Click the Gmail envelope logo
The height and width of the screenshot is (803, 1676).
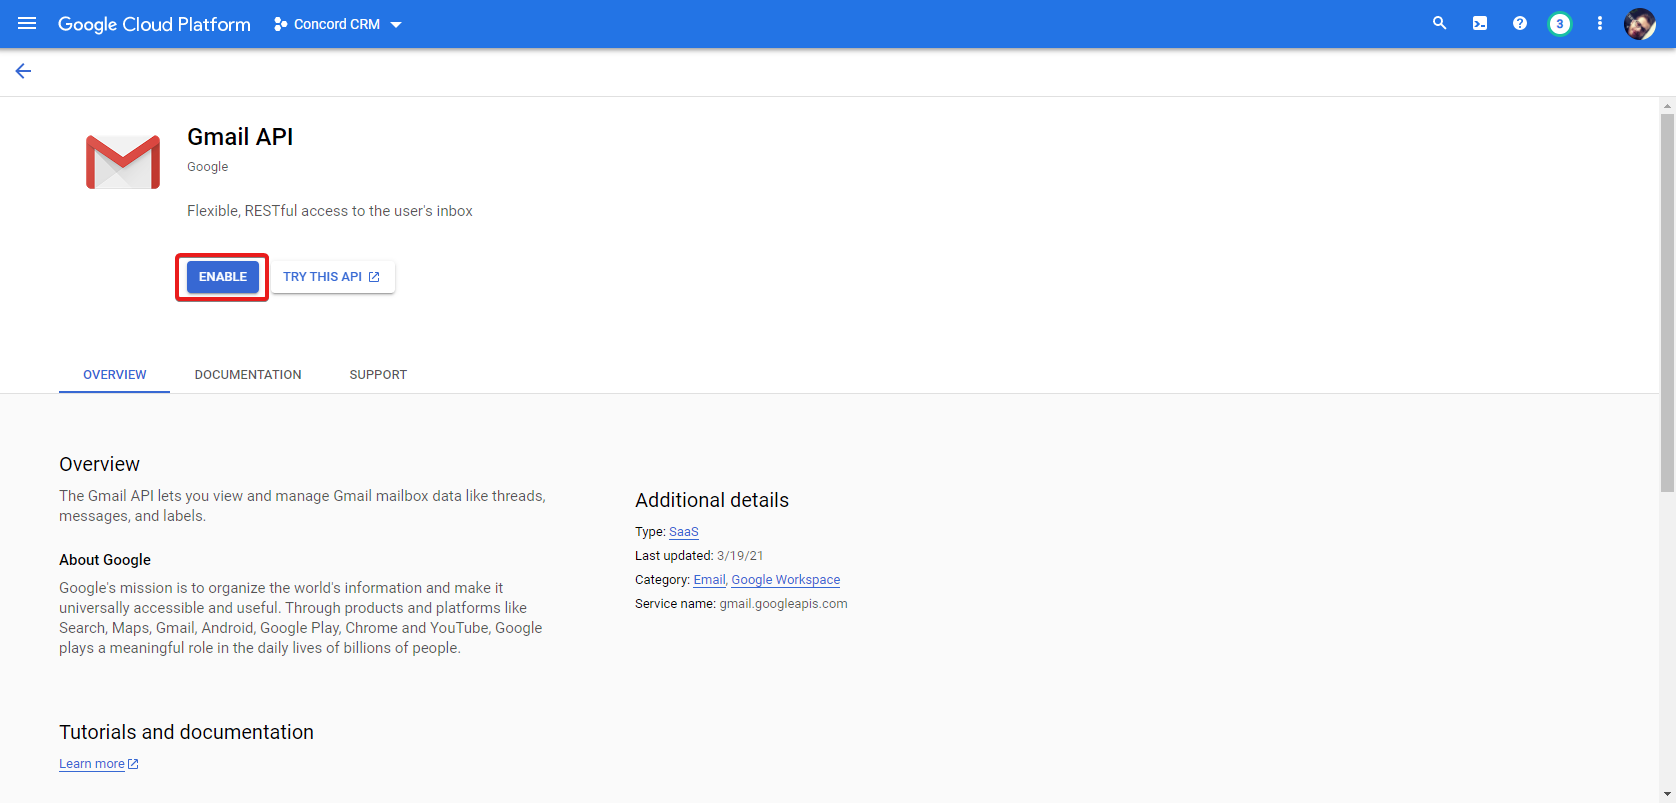click(123, 162)
